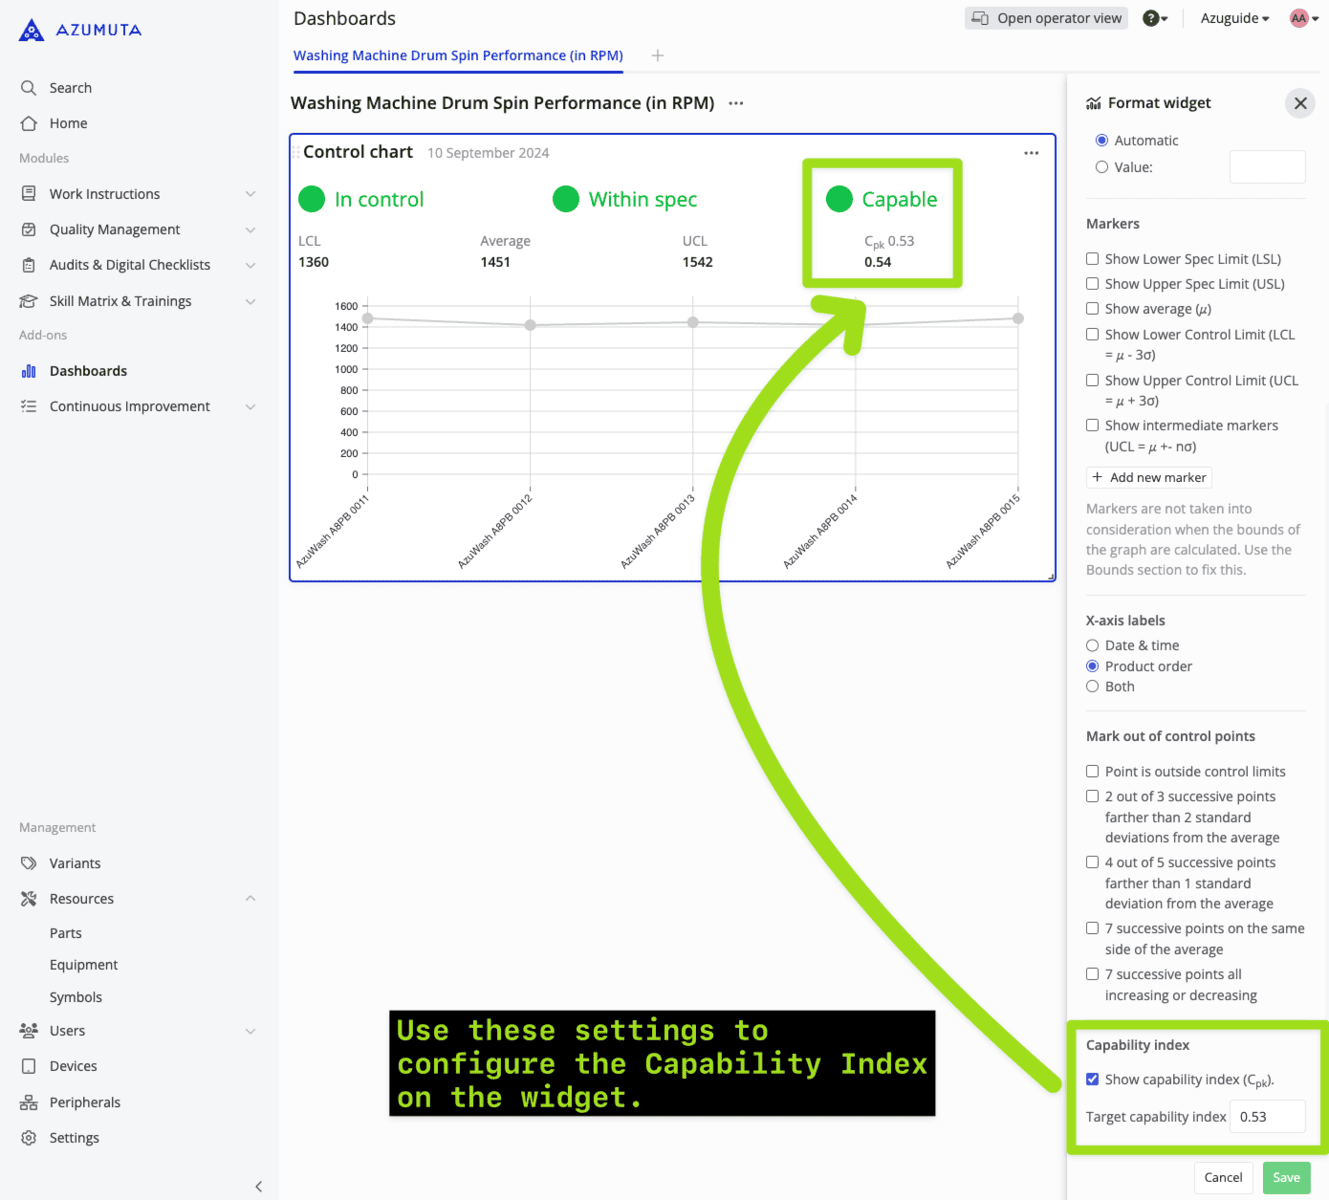Open the Devices management section
The width and height of the screenshot is (1329, 1200).
click(73, 1065)
